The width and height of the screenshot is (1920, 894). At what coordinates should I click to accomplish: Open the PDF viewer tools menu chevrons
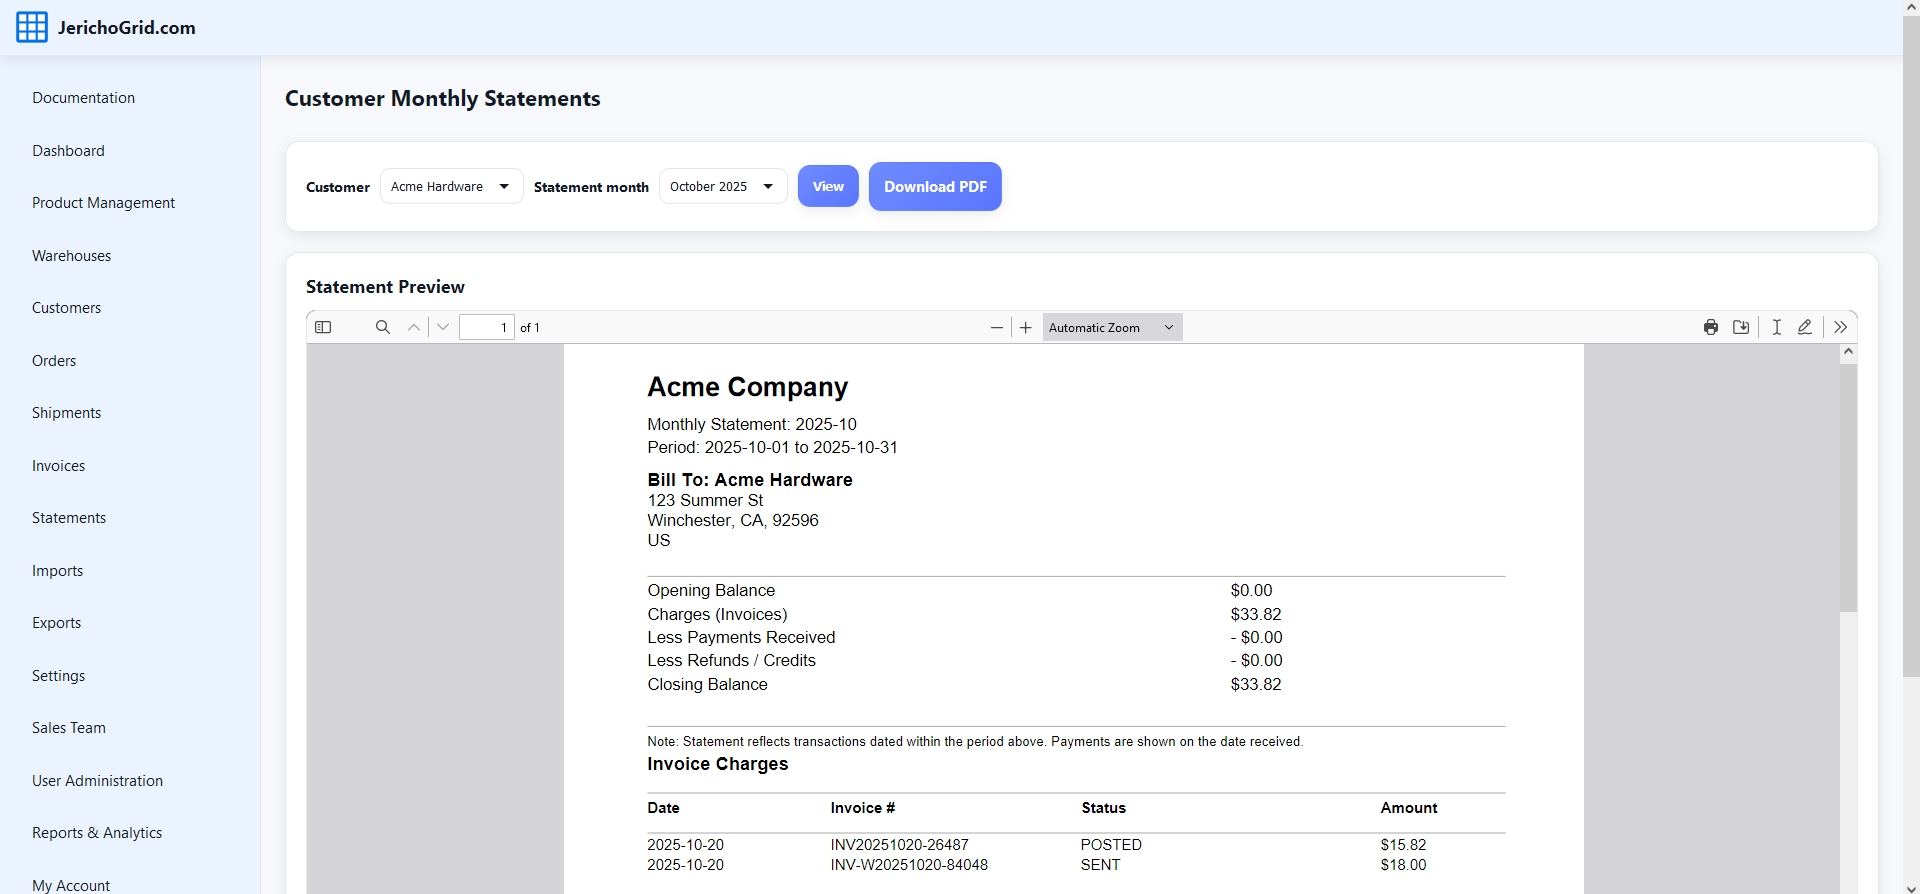point(1840,327)
